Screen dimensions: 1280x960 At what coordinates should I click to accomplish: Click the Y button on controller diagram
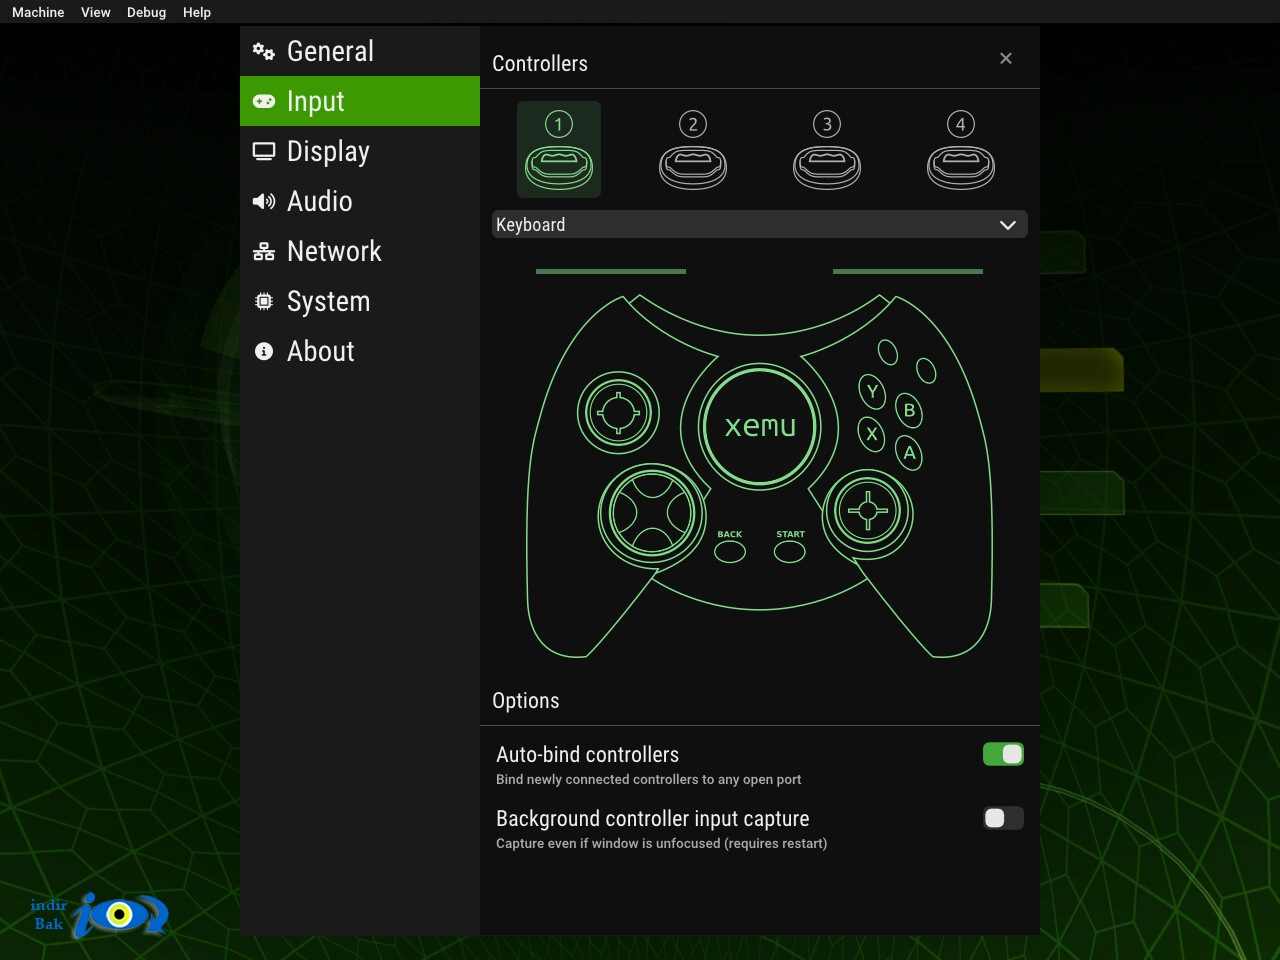pyautogui.click(x=872, y=391)
